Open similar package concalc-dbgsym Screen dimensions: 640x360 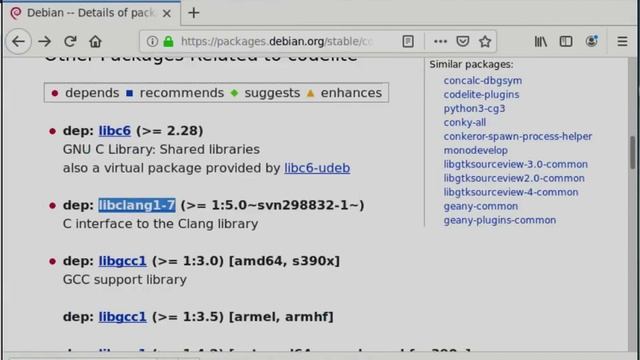pos(483,80)
